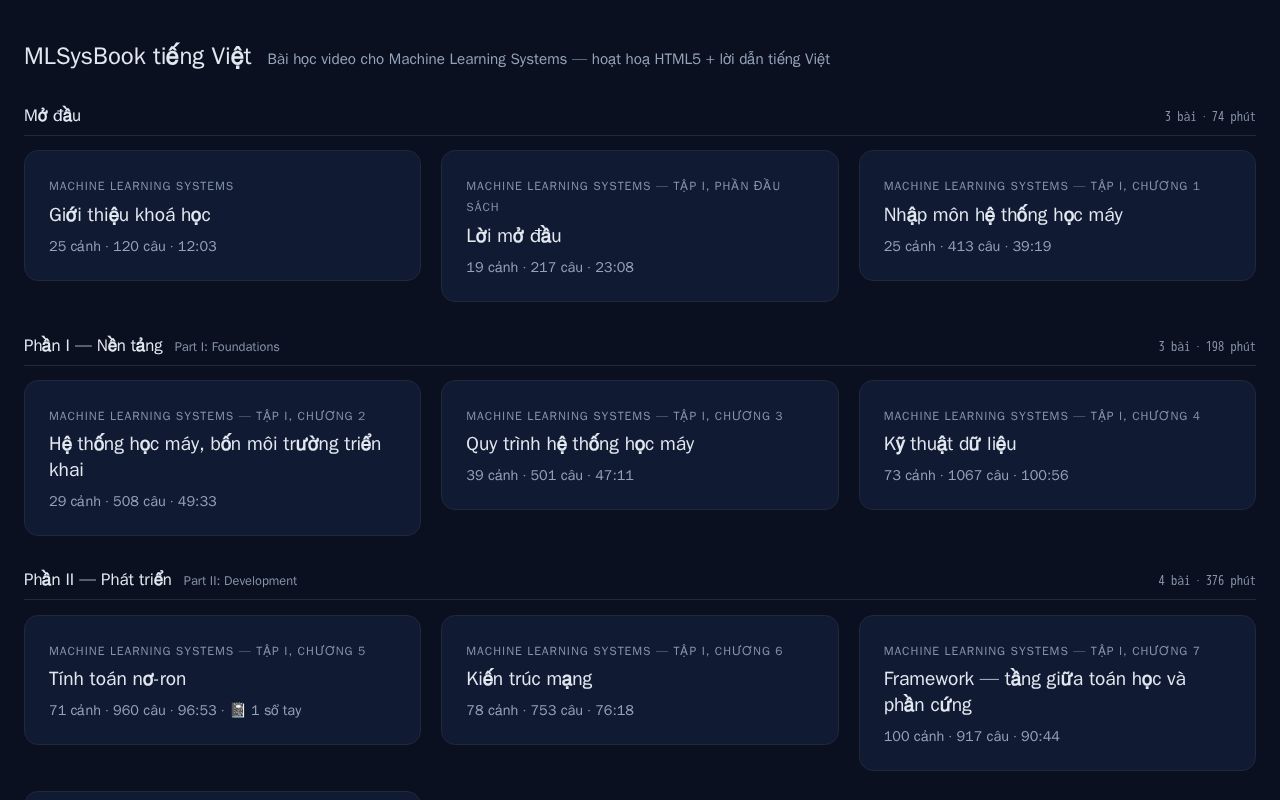Click the Phần II — Phát triển heading
Image resolution: width=1280 pixels, height=800 pixels.
98,580
